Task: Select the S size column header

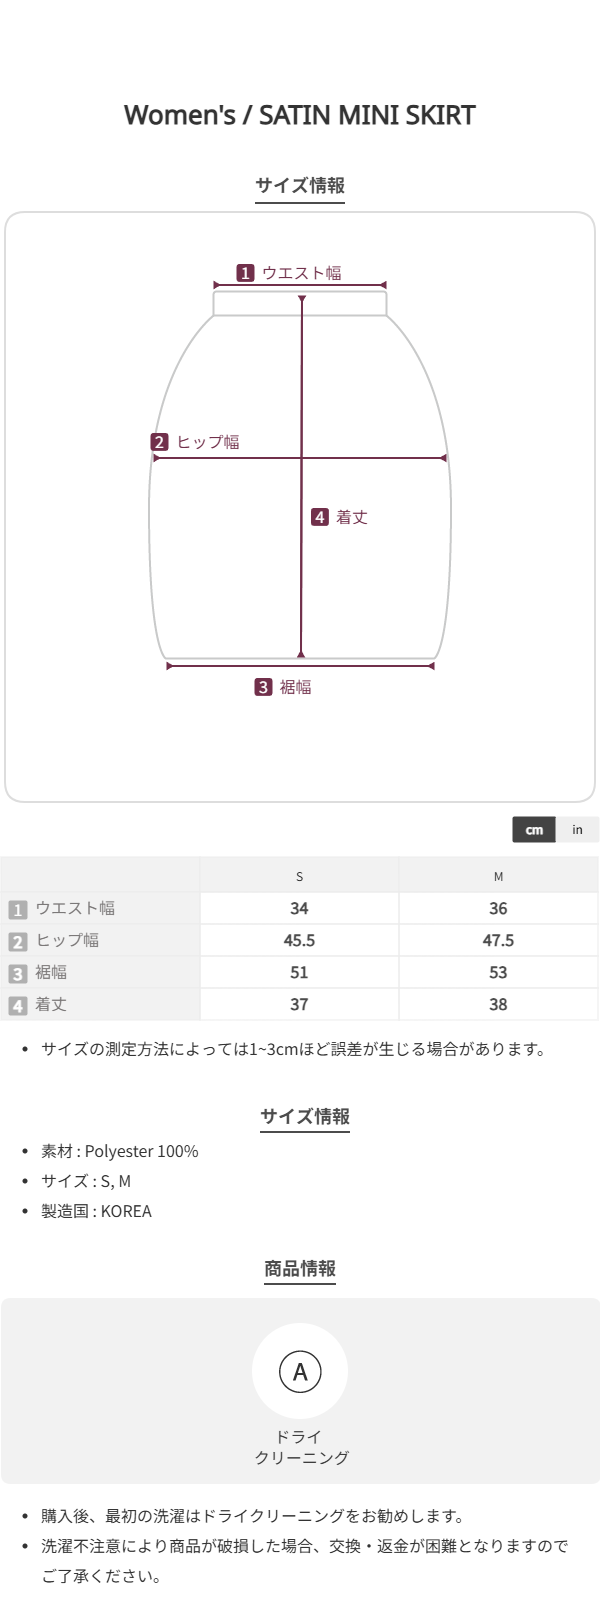Action: click(299, 876)
